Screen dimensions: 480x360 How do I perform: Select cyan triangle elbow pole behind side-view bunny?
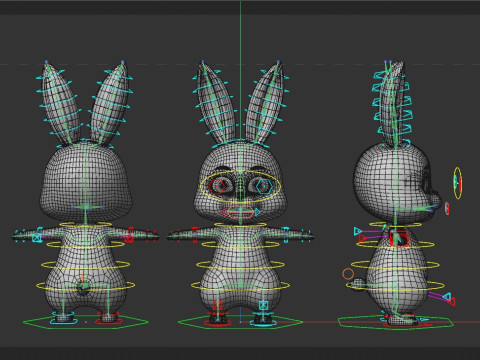(358, 231)
